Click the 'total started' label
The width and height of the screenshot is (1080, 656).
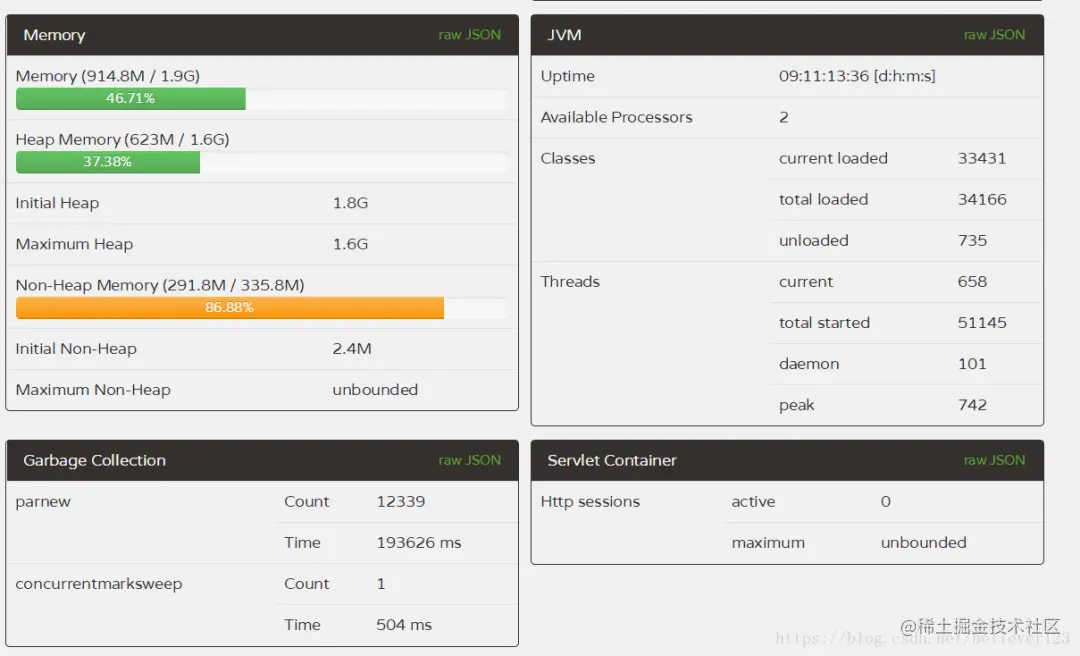click(824, 323)
